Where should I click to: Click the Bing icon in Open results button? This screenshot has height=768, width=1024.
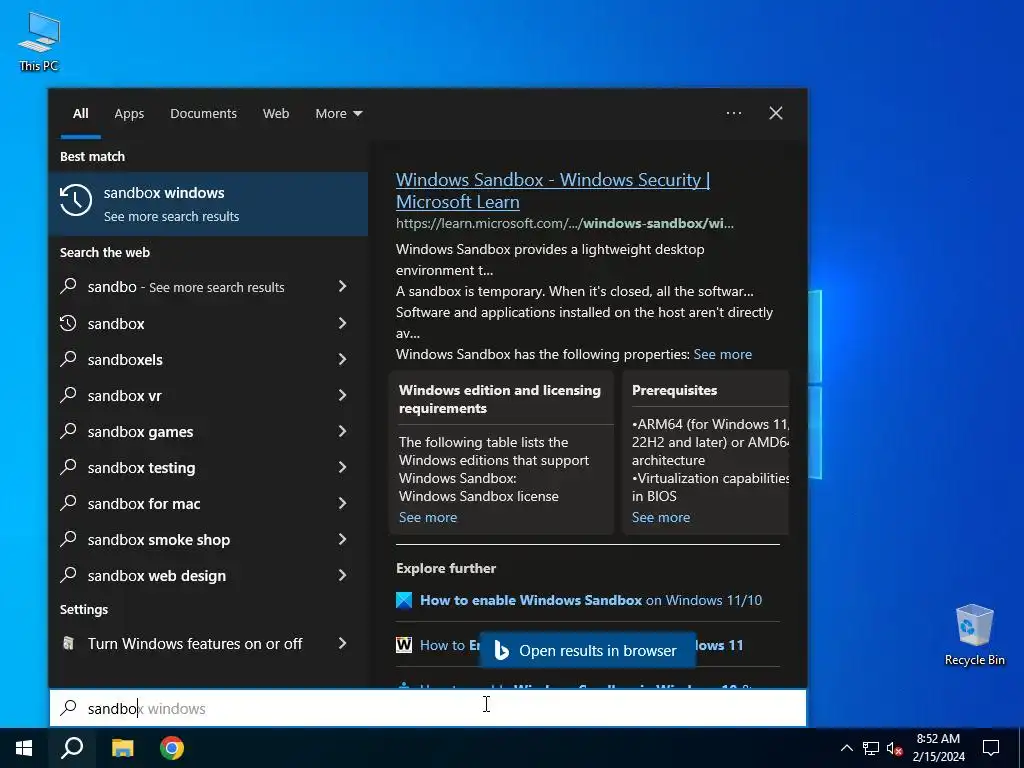(502, 650)
